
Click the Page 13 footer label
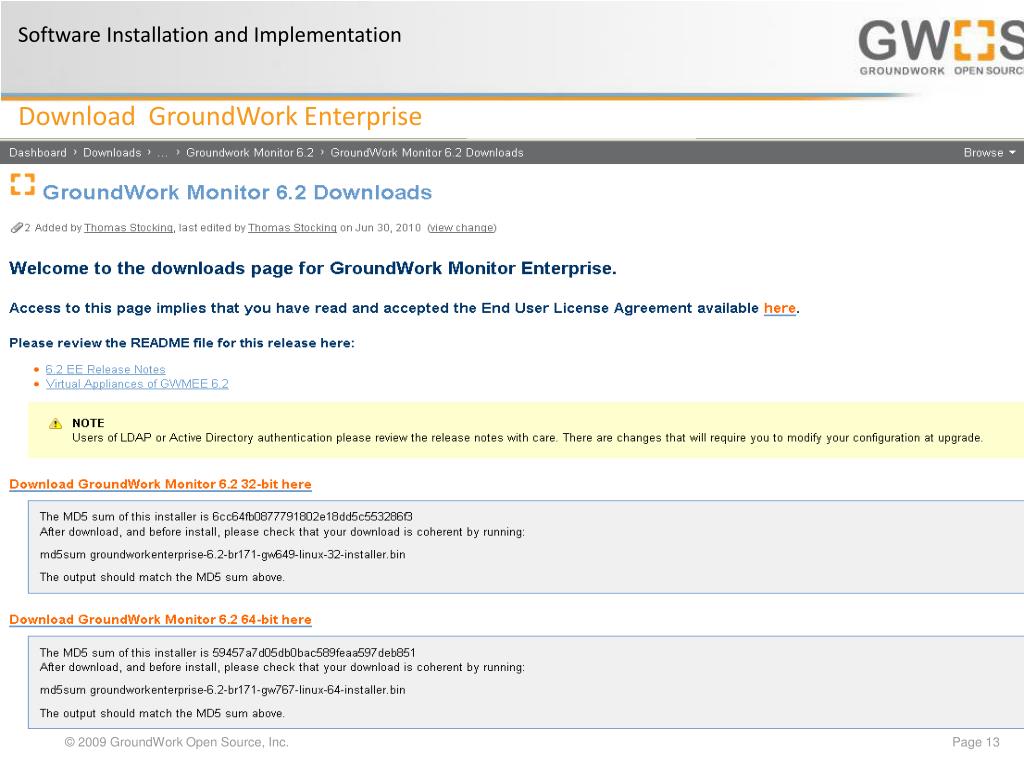[x=976, y=742]
